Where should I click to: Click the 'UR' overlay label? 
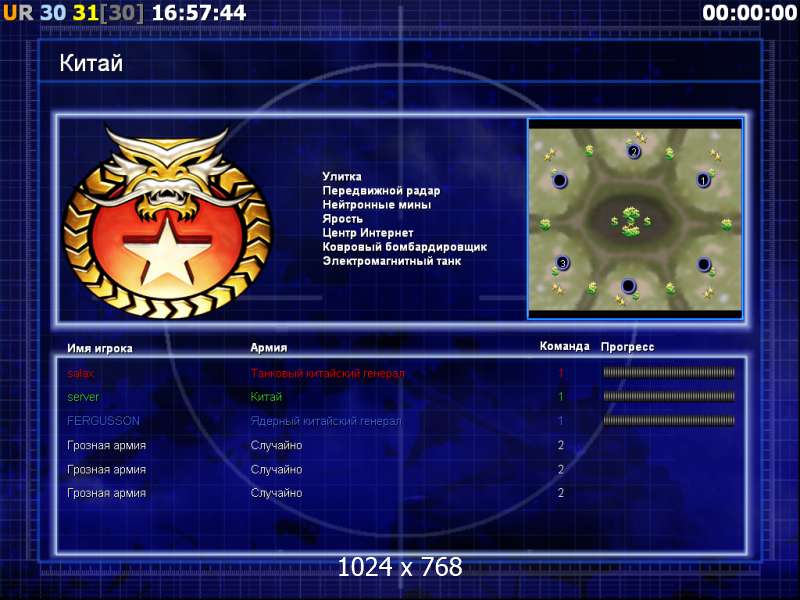point(18,12)
